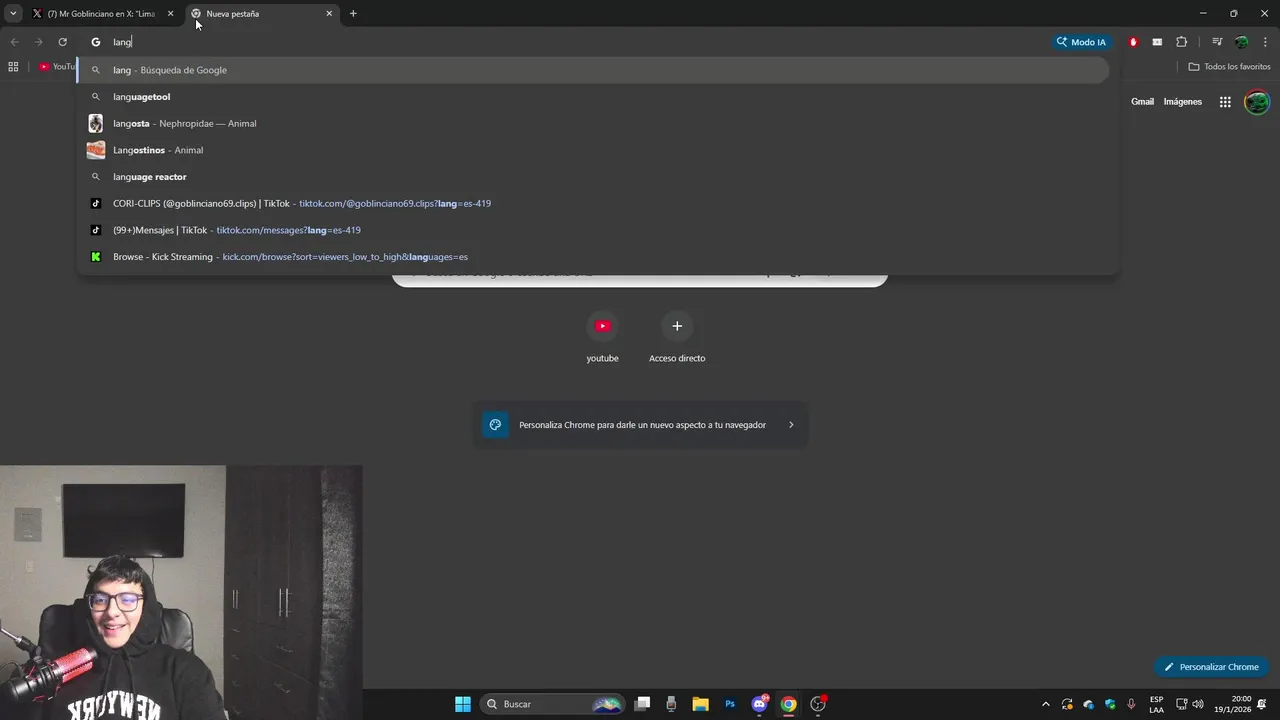Open Google account avatar on page
Screen dimensions: 1280x720
1257,102
